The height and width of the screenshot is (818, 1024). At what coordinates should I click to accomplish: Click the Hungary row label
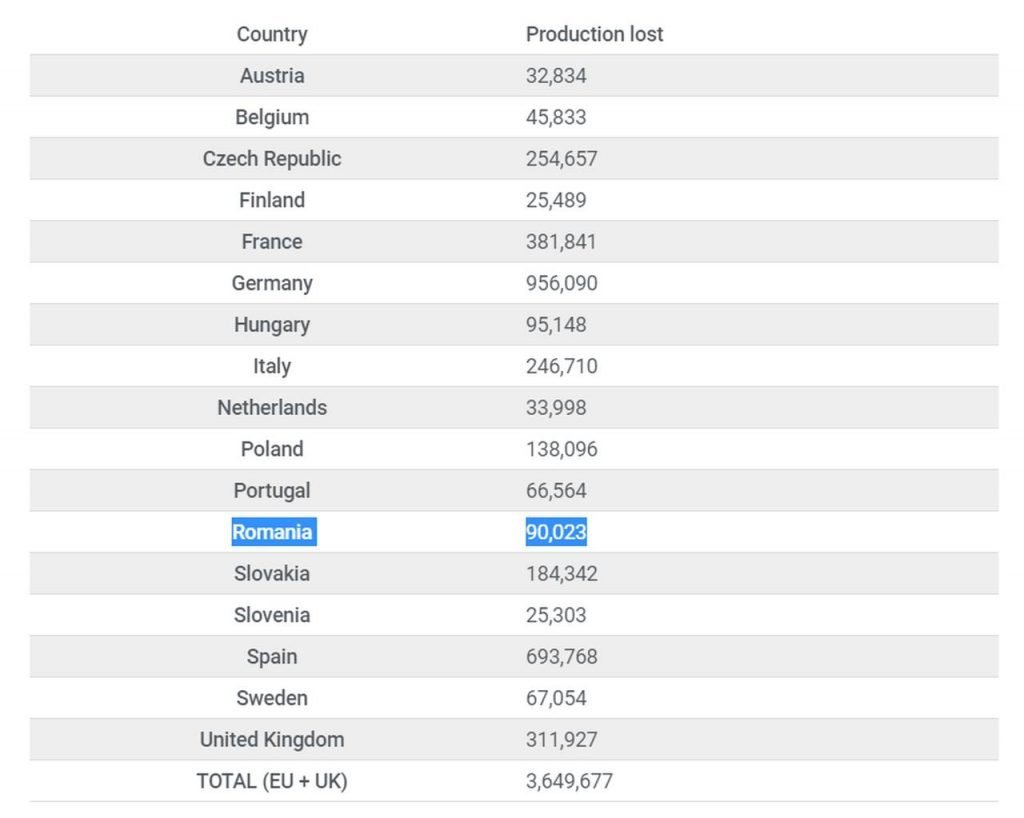coord(272,324)
